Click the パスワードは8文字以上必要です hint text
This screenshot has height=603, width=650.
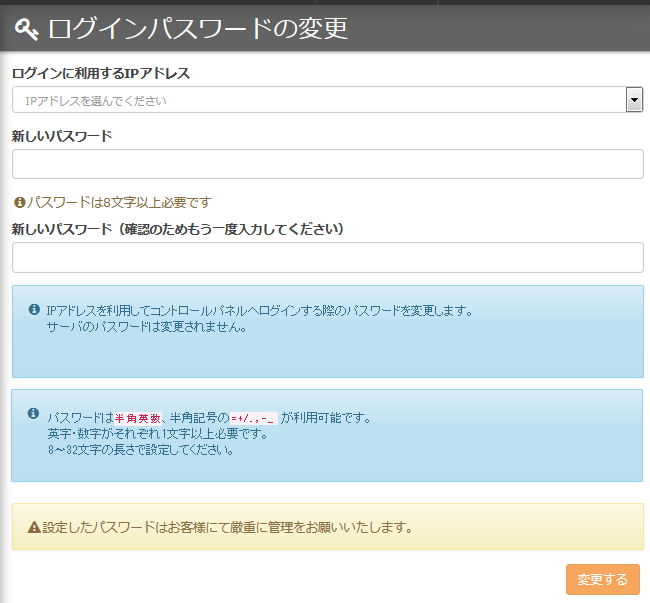pyautogui.click(x=119, y=202)
